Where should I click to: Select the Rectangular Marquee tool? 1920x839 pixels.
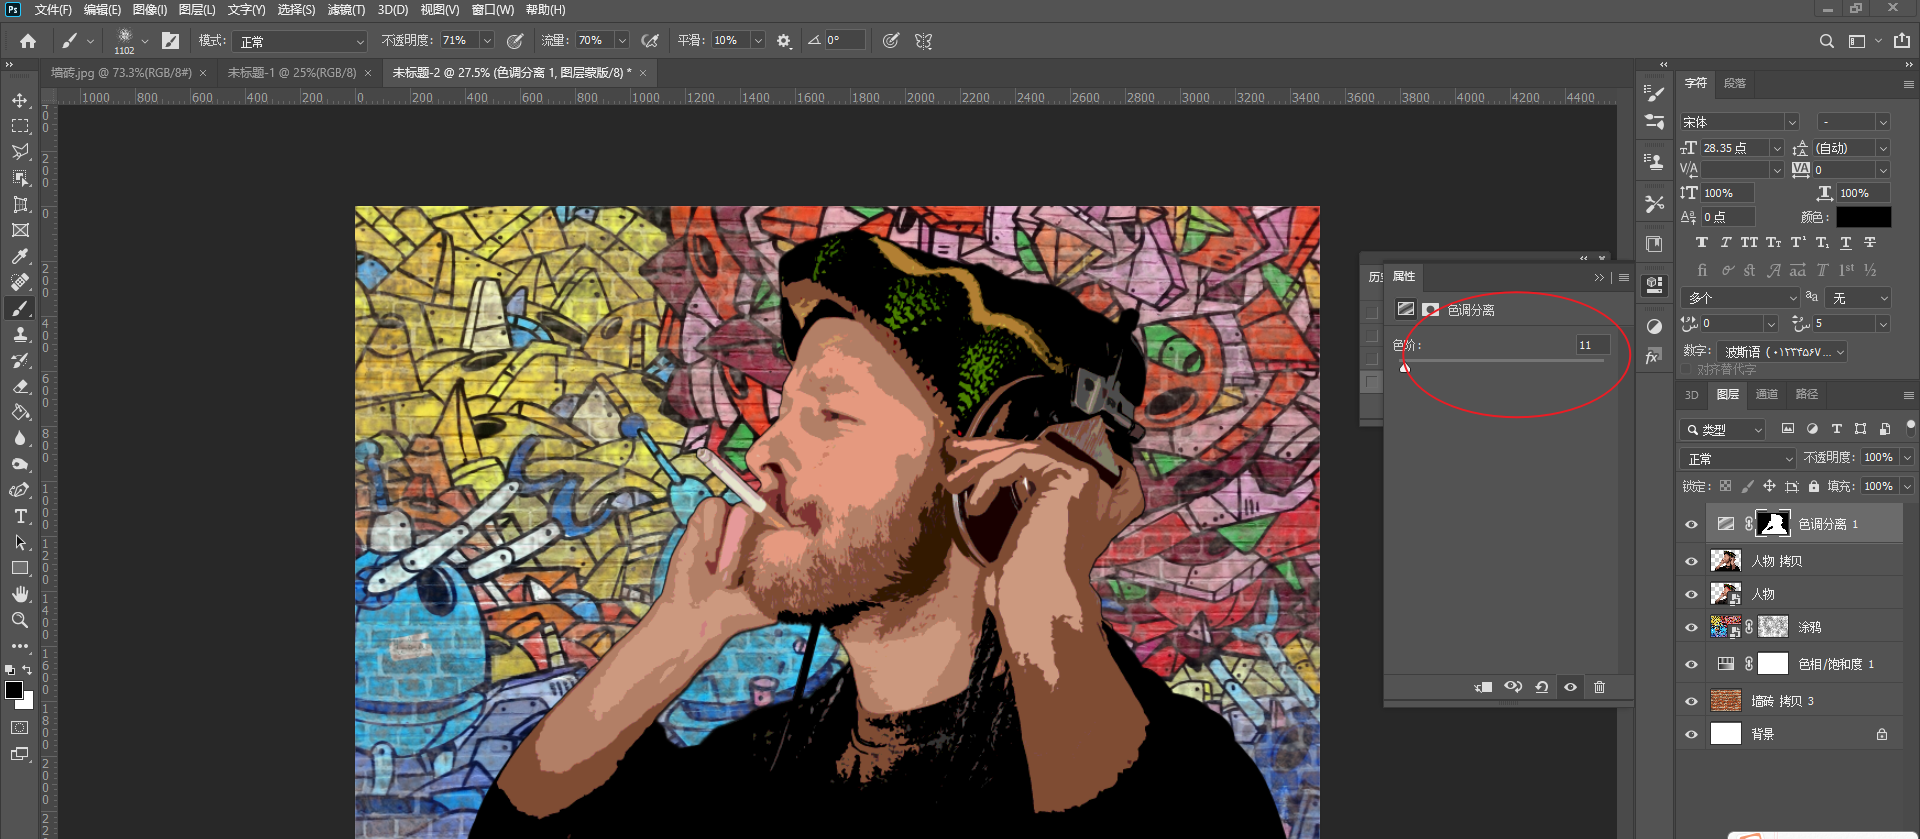point(20,126)
